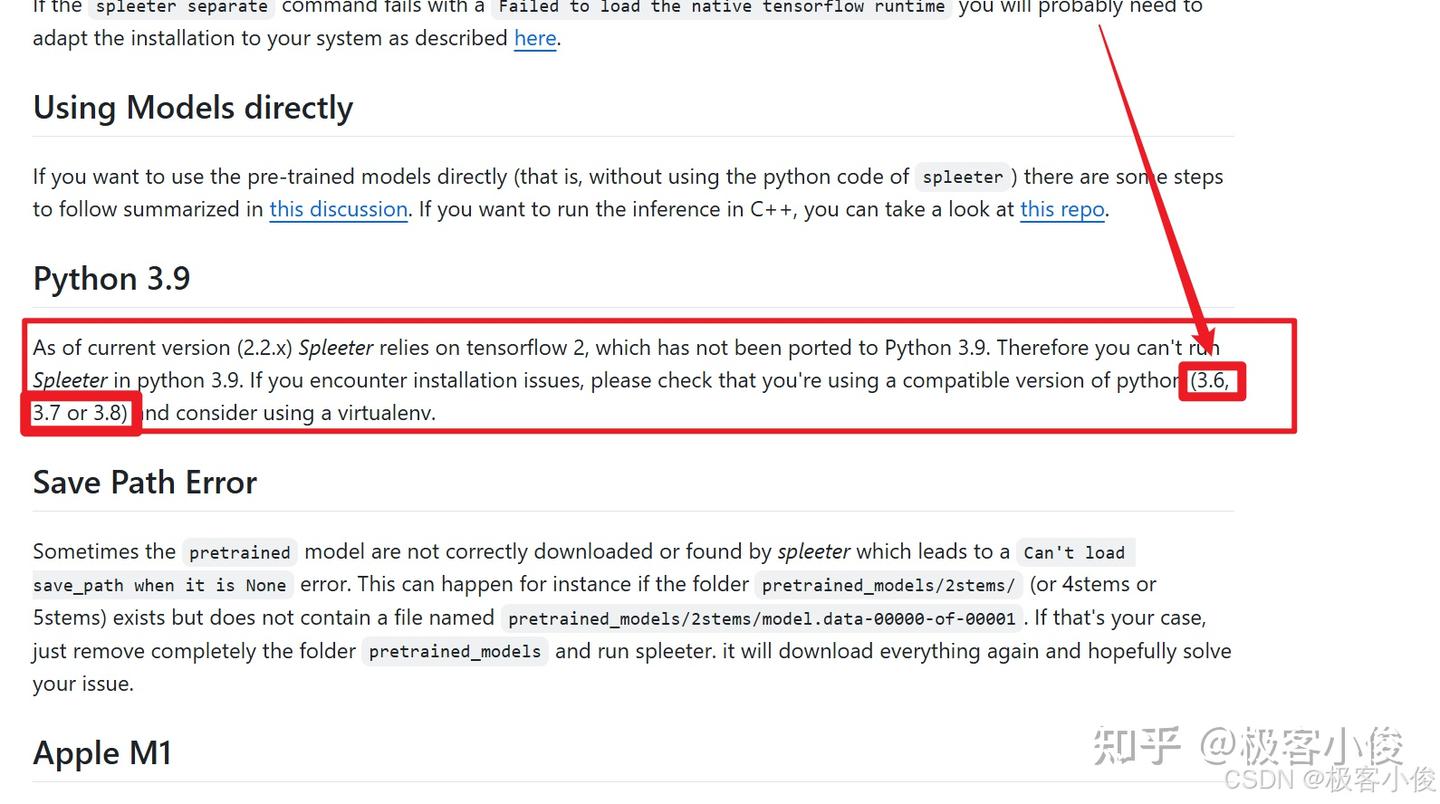Image resolution: width=1440 pixels, height=804 pixels.
Task: Click the 'Using Models directly' heading
Action: coord(193,108)
